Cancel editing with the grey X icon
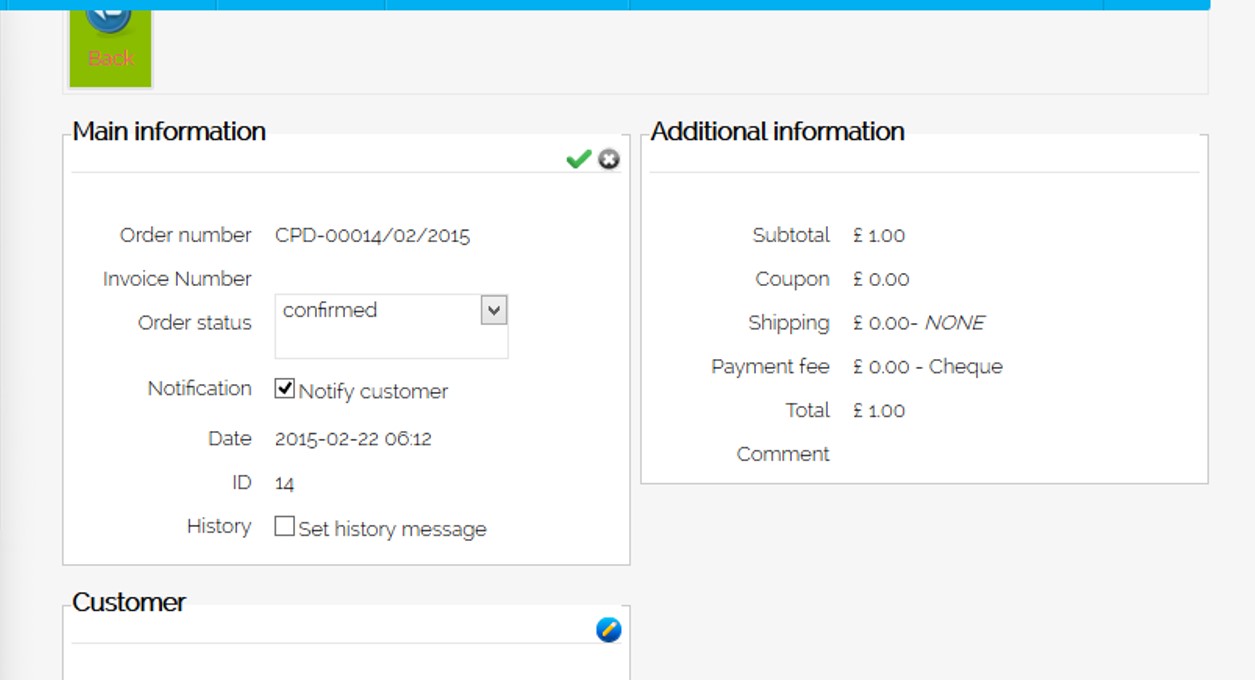The image size is (1255, 680). pos(609,159)
